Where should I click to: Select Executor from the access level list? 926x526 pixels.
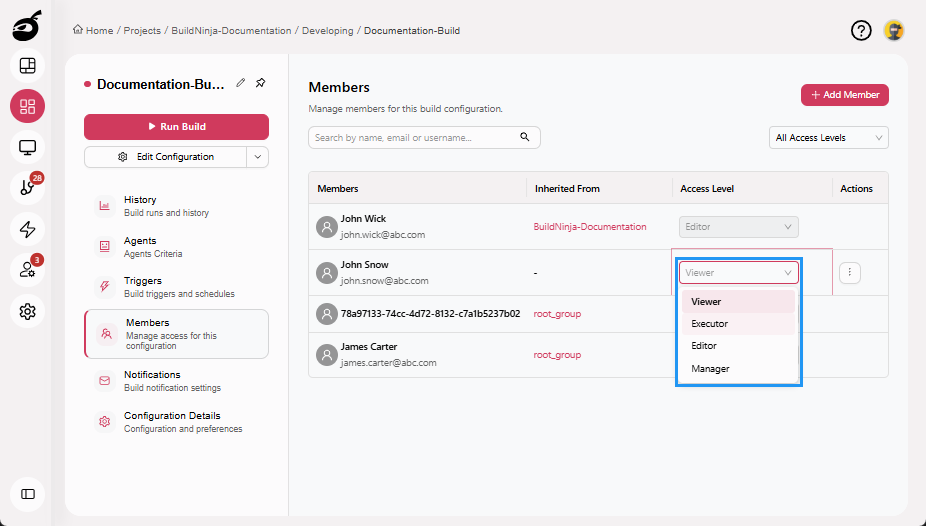739,324
